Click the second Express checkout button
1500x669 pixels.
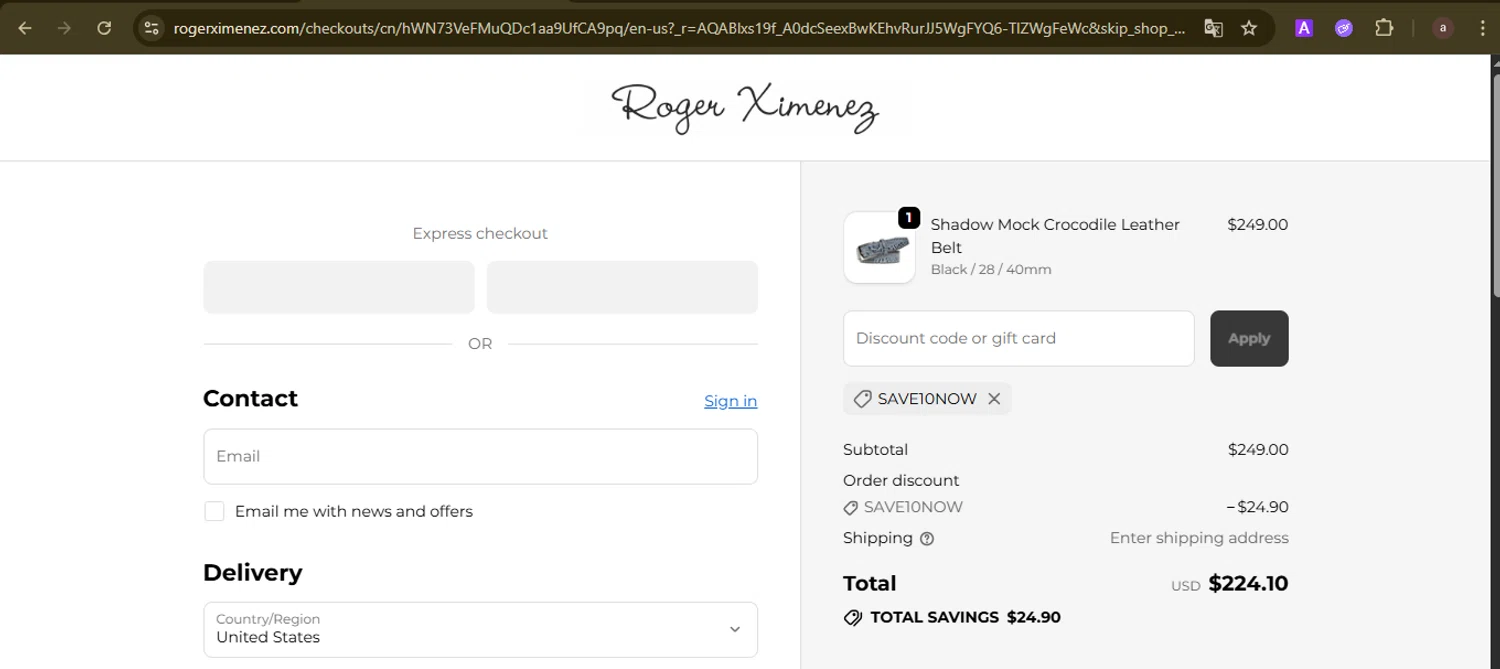pos(622,287)
